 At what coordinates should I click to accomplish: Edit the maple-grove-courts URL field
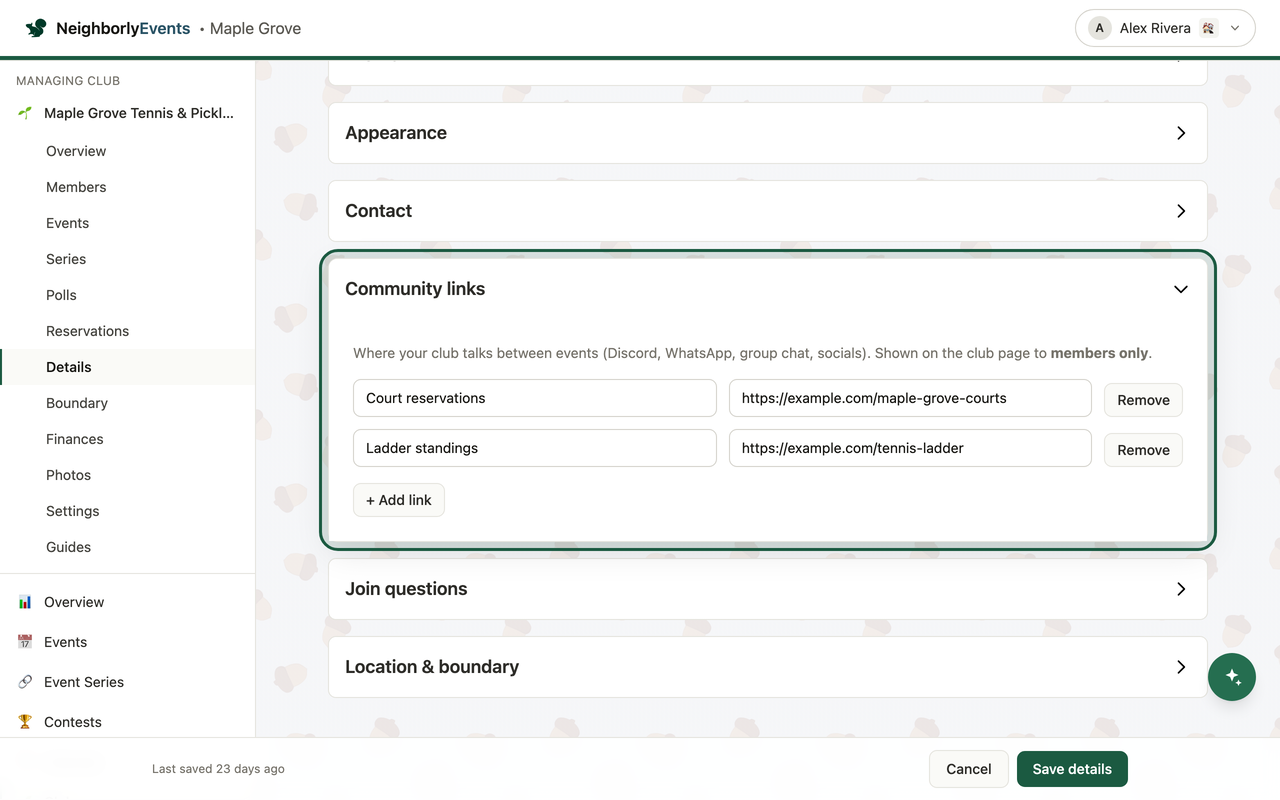(x=910, y=398)
